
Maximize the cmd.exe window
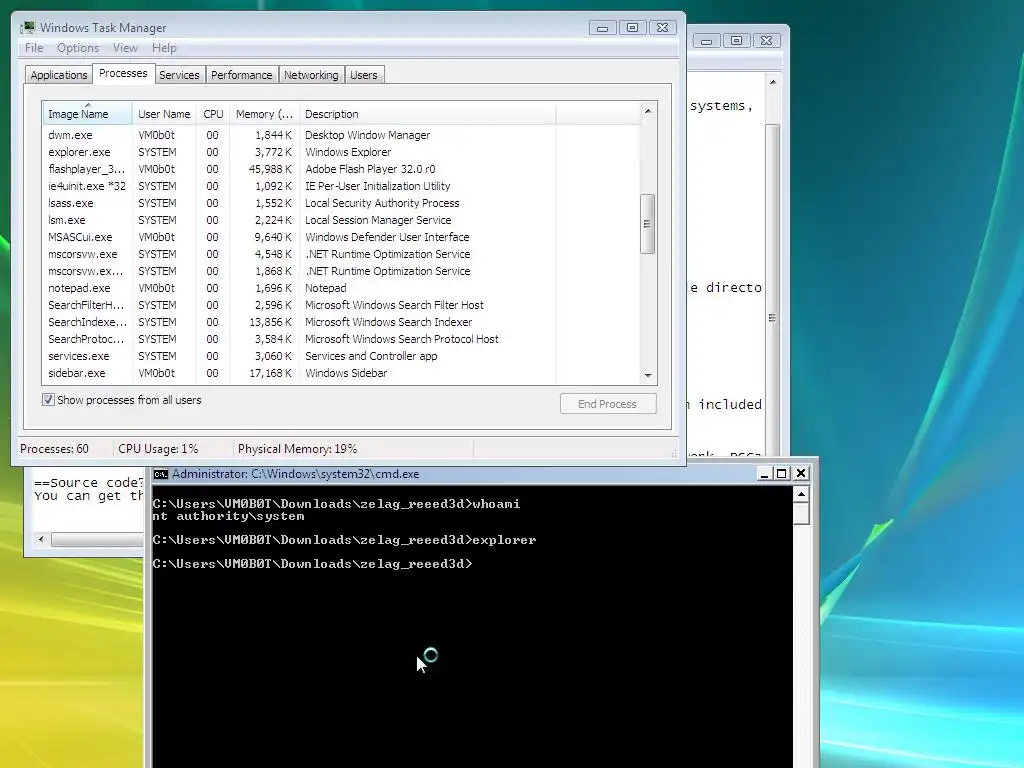tap(782, 473)
